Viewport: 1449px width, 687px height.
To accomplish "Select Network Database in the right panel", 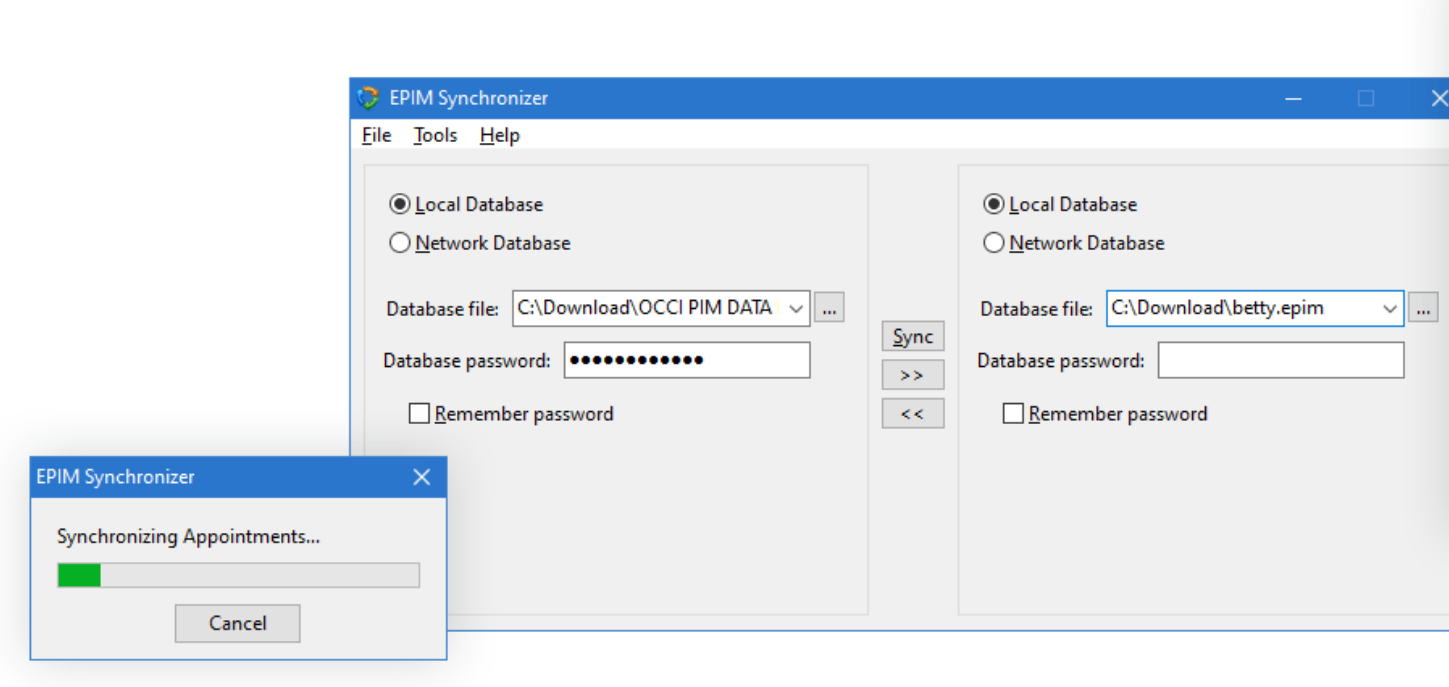I will tap(993, 242).
